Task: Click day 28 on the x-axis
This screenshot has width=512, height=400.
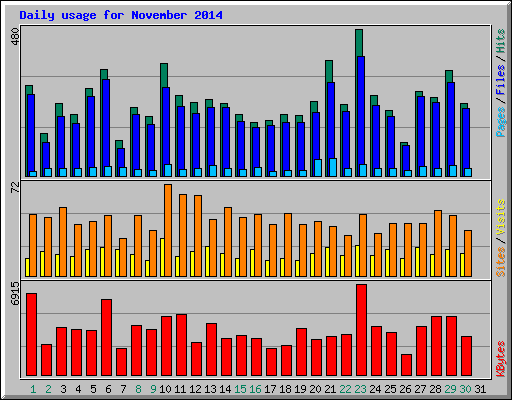Action: pos(435,389)
